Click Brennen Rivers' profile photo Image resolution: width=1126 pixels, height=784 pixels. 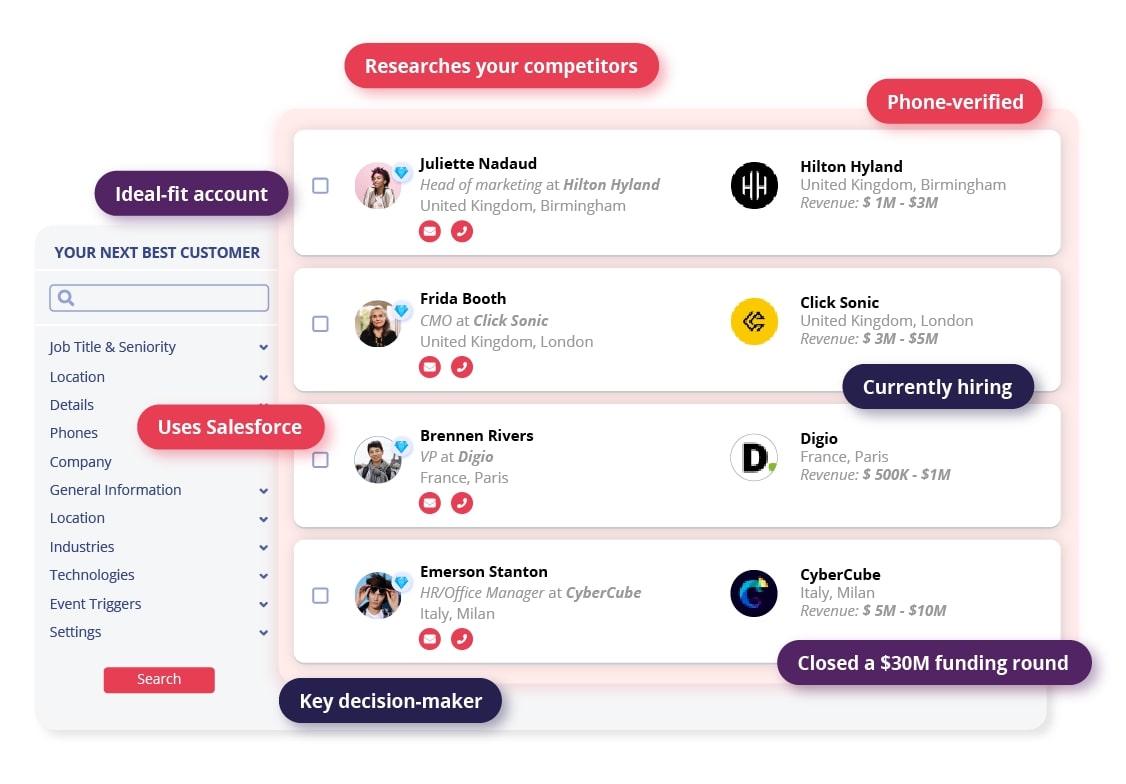(377, 459)
